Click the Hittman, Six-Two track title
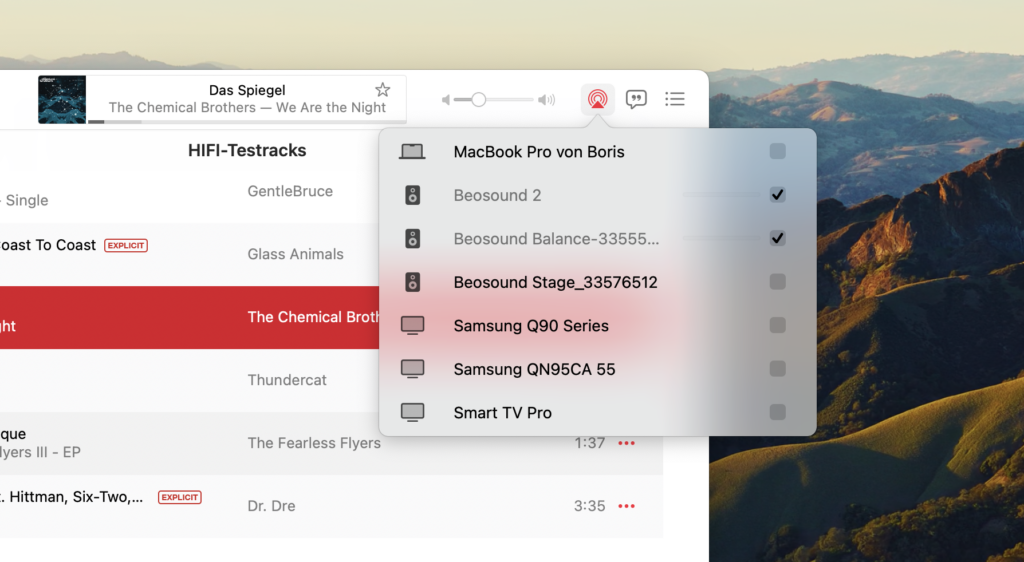This screenshot has height=562, width=1024. (72, 497)
